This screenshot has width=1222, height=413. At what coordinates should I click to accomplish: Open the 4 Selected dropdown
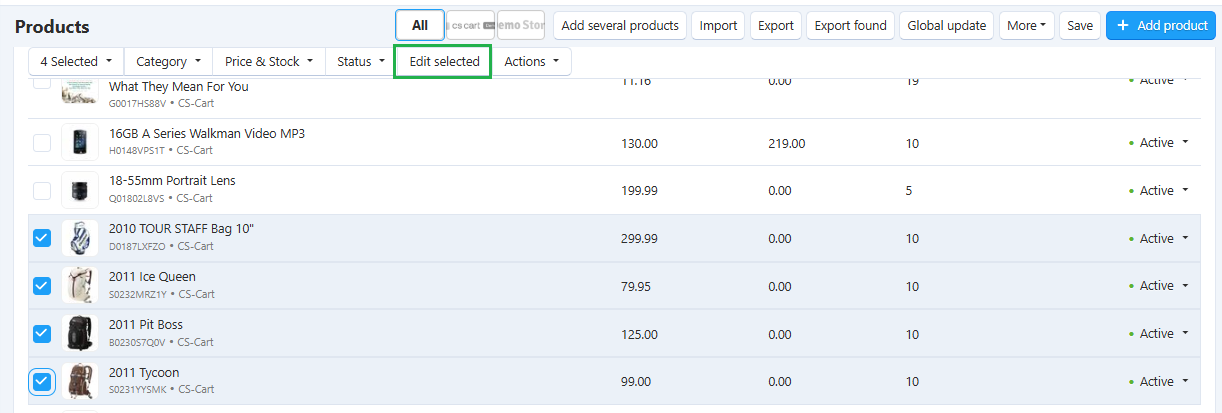[x=76, y=62]
